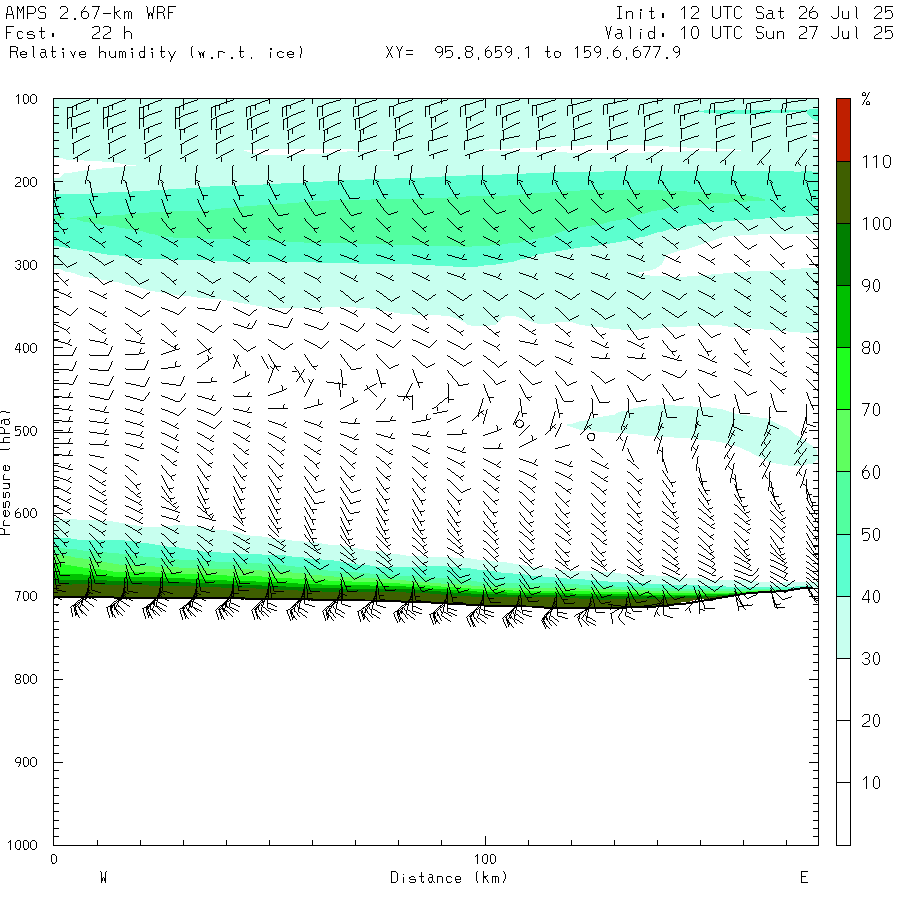Click the 'Relative humidity (w.r.t. ice)' label

tap(156, 53)
